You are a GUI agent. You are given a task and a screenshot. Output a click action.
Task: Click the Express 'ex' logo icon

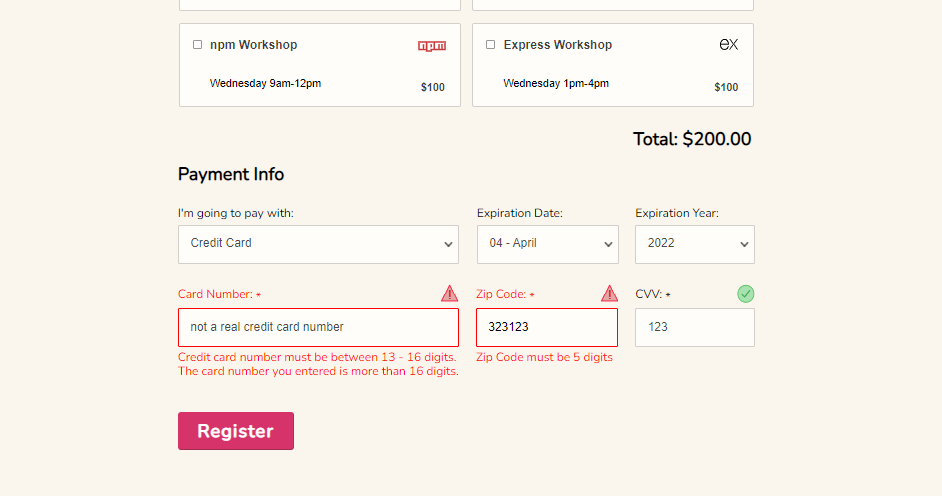tap(729, 45)
